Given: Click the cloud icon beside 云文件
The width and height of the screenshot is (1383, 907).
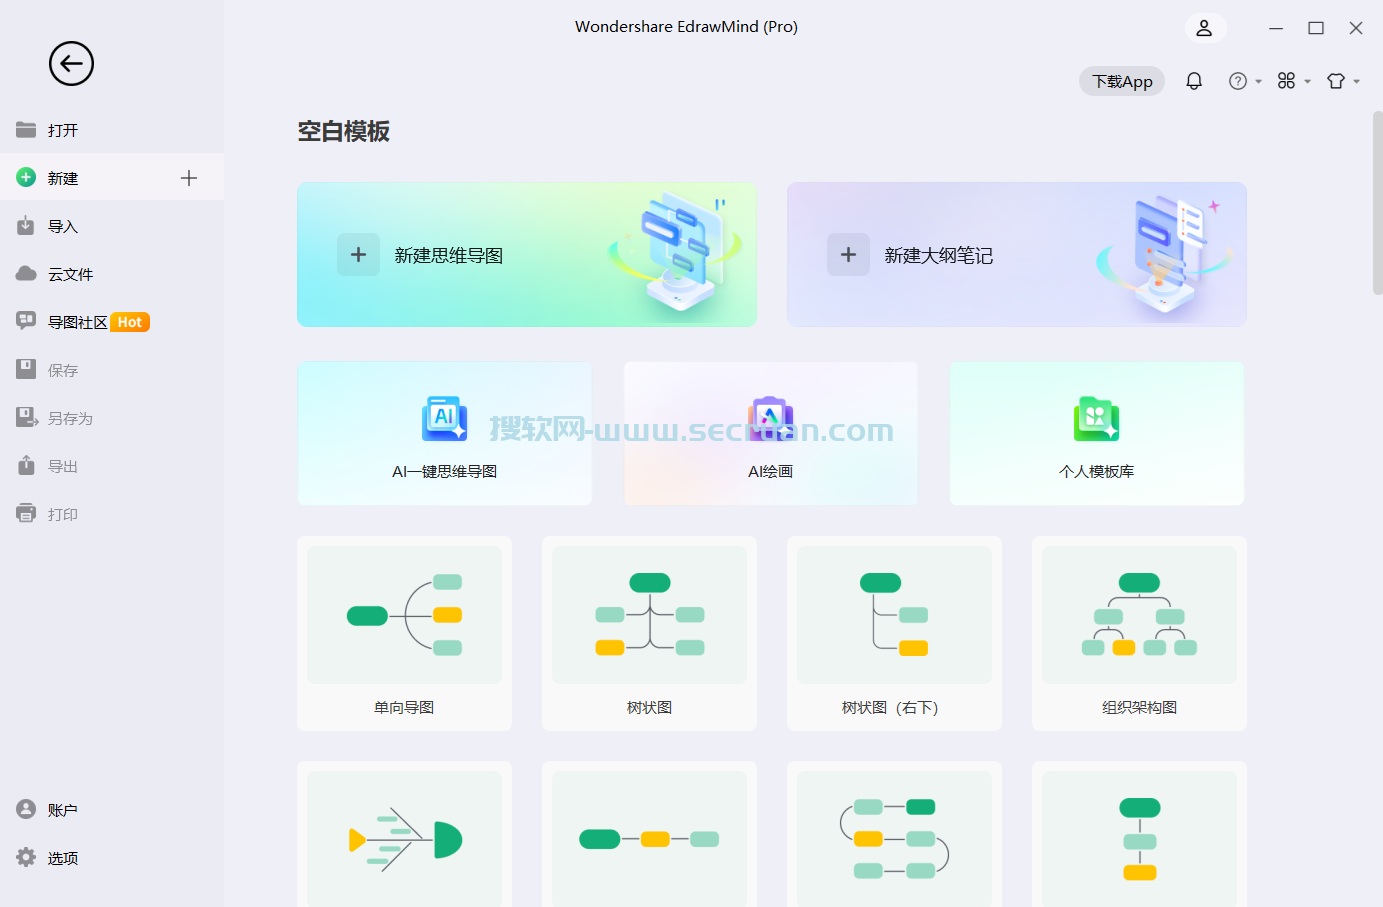Looking at the screenshot, I should coord(26,273).
